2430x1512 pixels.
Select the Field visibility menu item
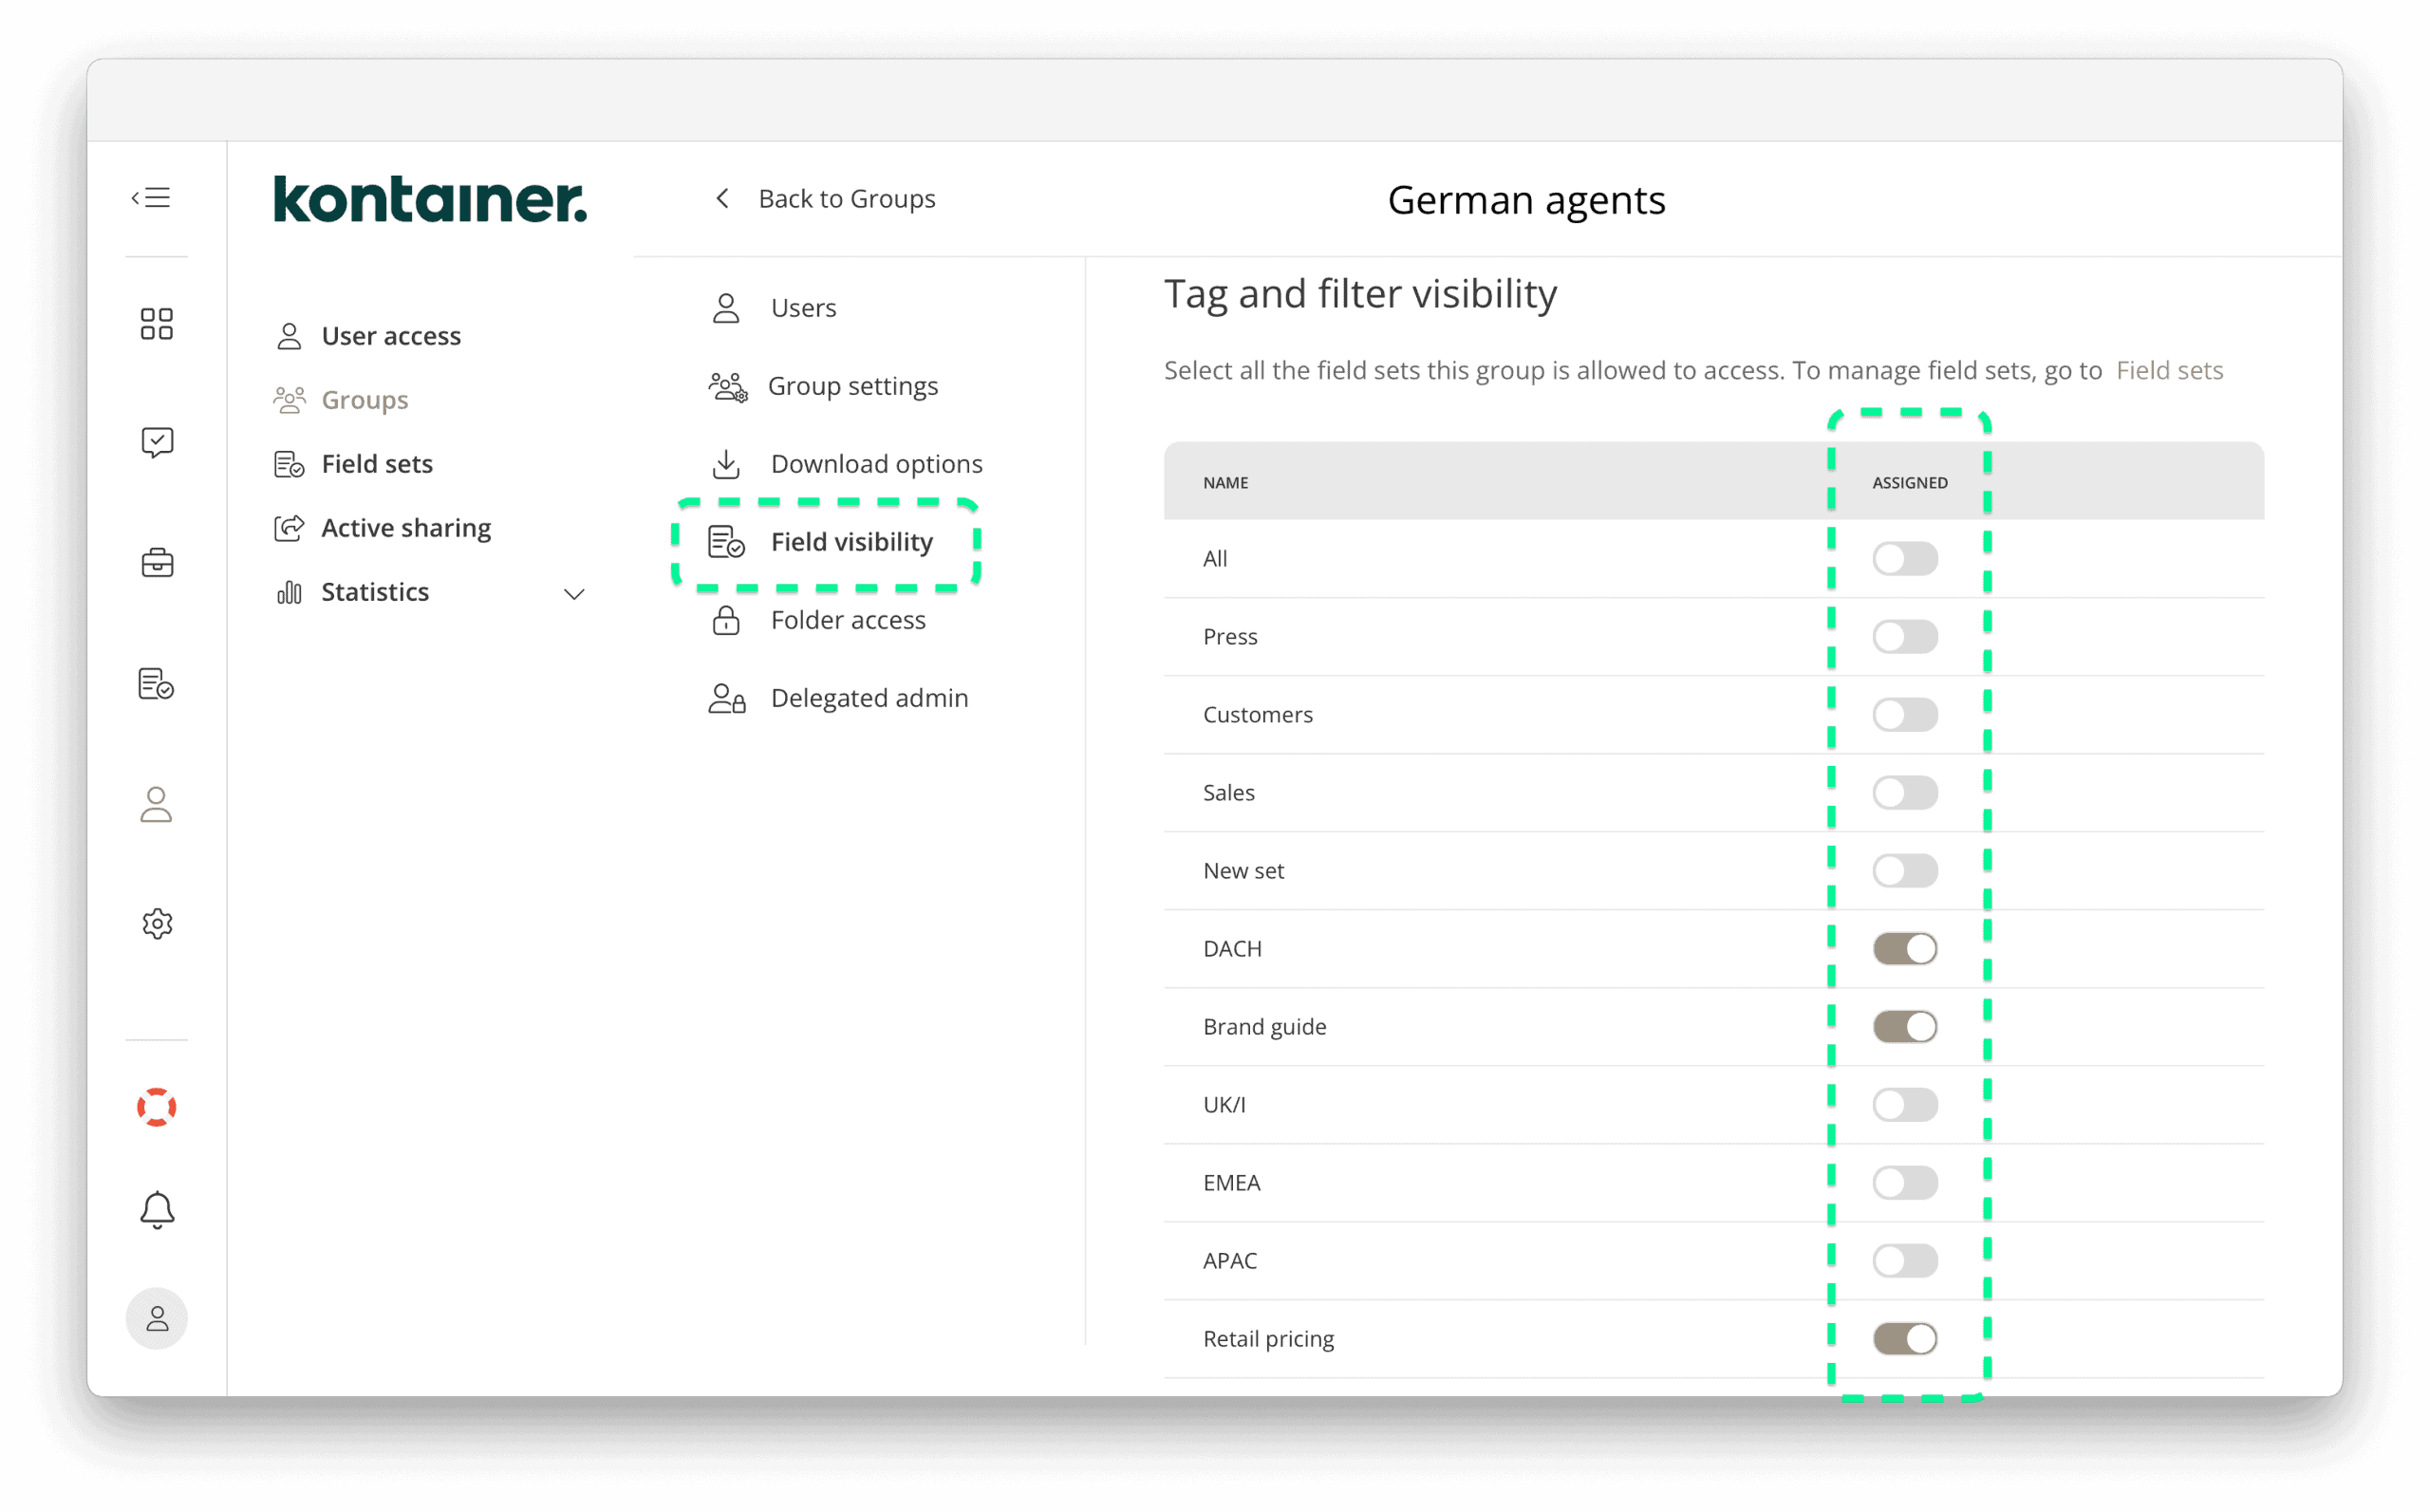(851, 542)
